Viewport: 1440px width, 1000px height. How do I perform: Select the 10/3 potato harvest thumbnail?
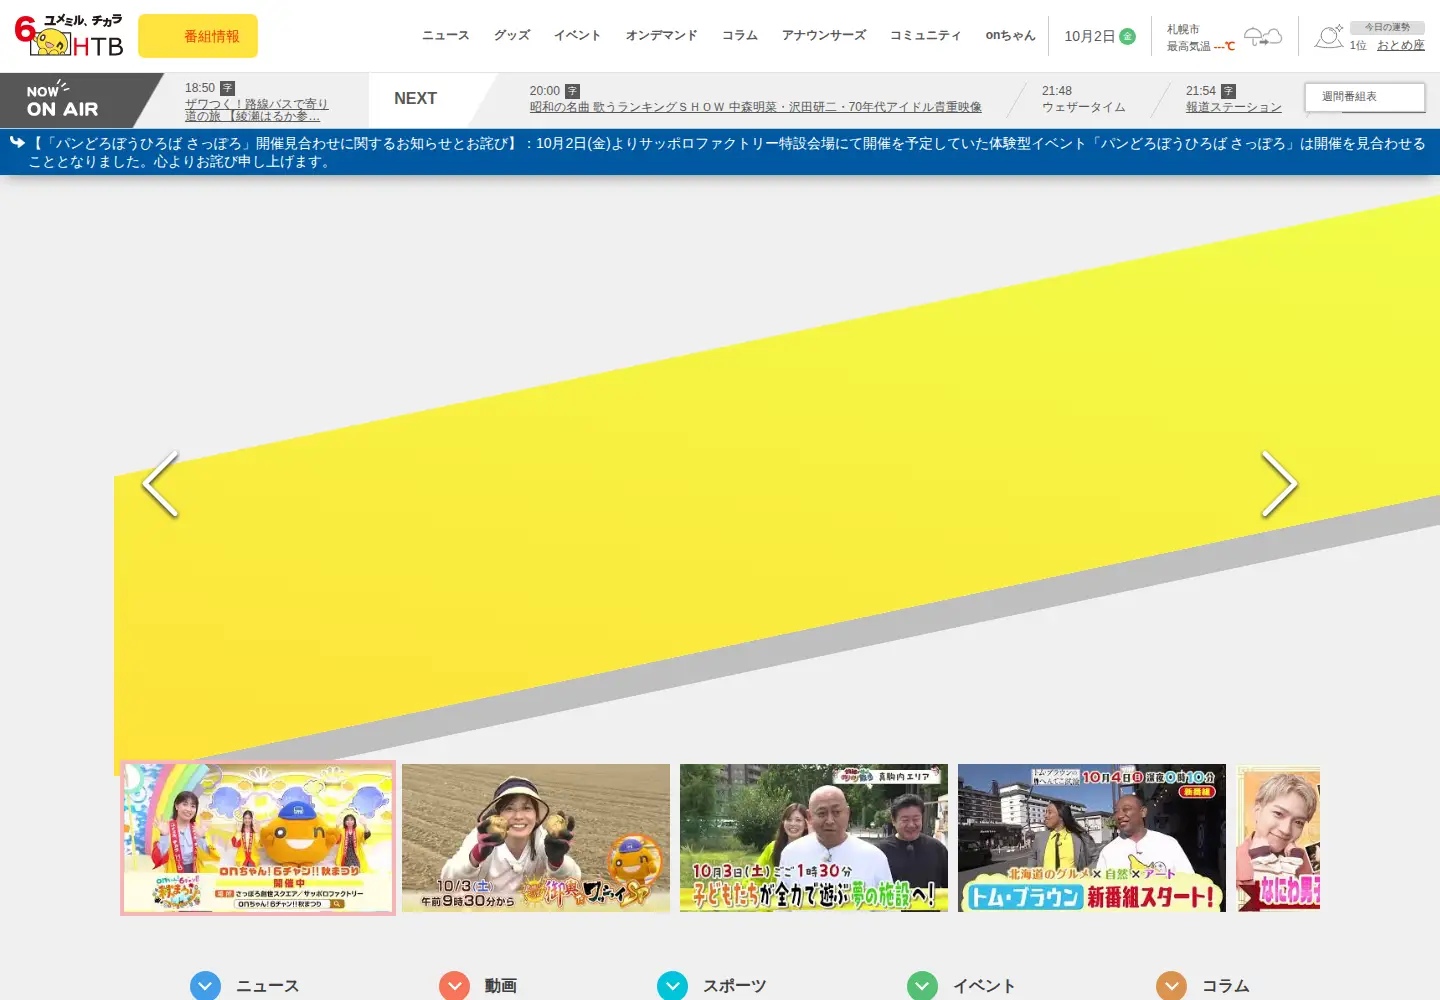(536, 838)
